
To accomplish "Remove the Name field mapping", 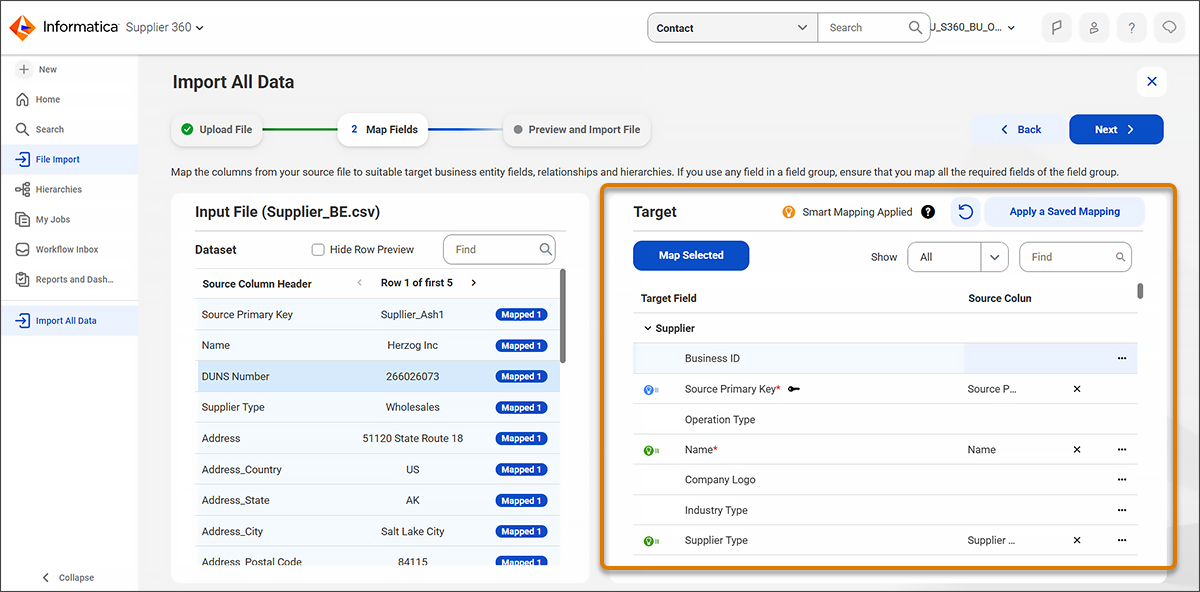I will (x=1077, y=450).
